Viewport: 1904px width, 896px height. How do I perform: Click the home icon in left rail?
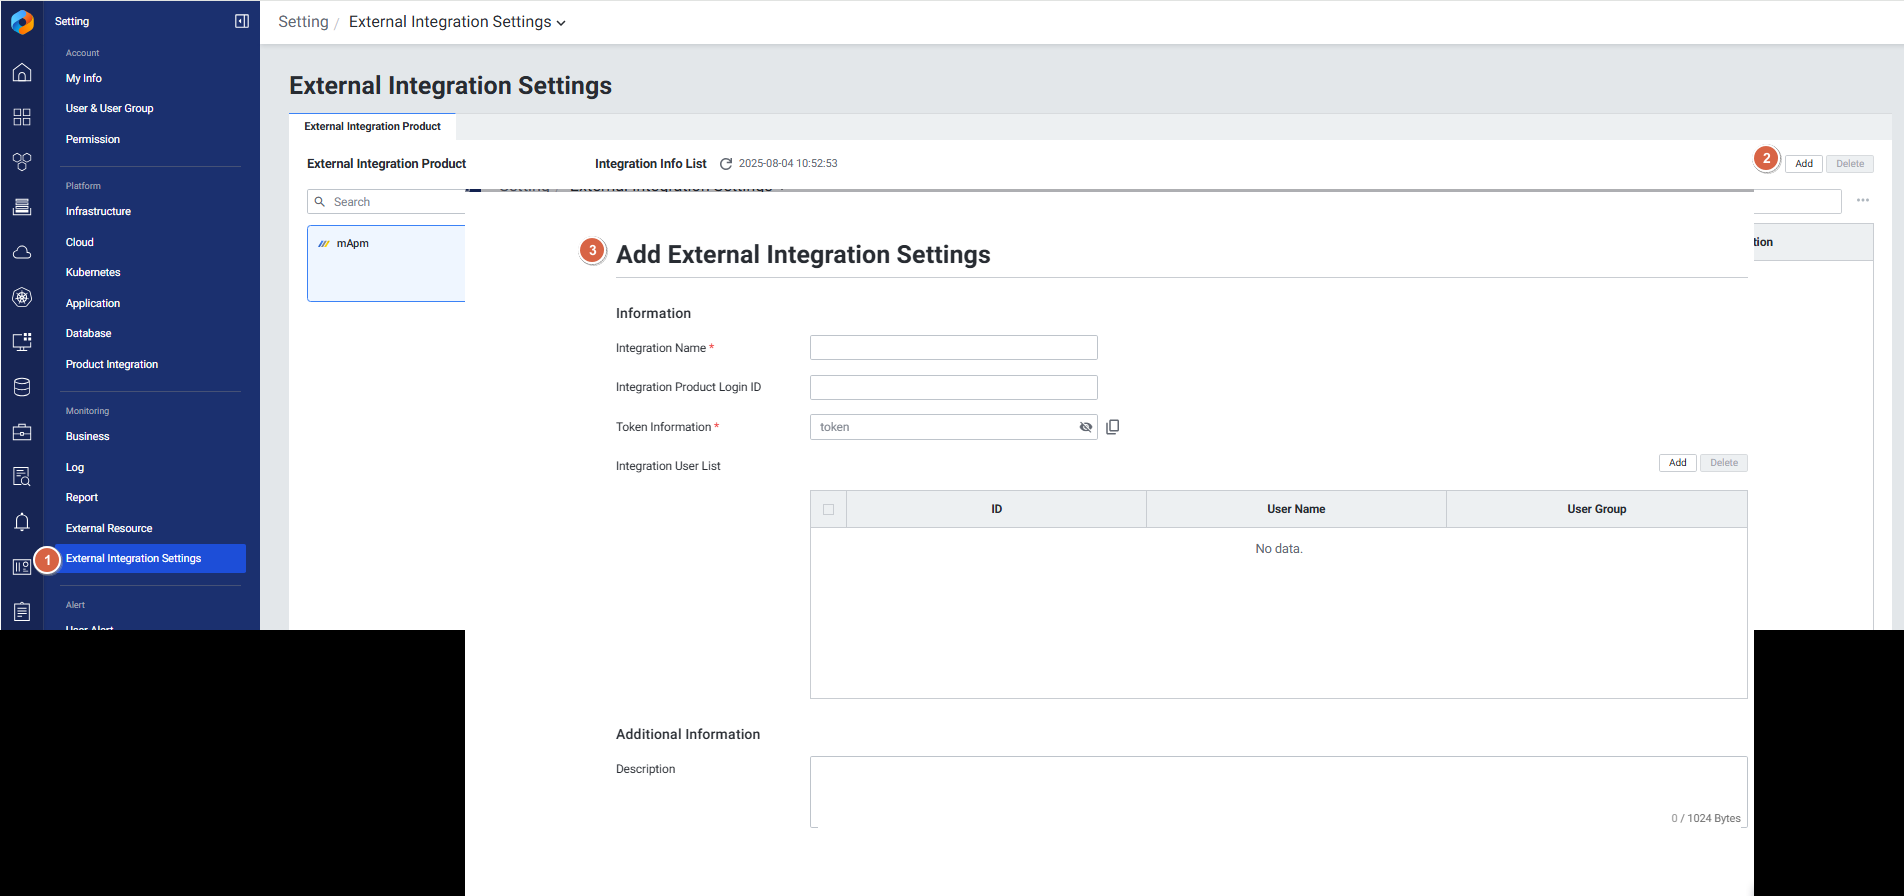(x=22, y=73)
